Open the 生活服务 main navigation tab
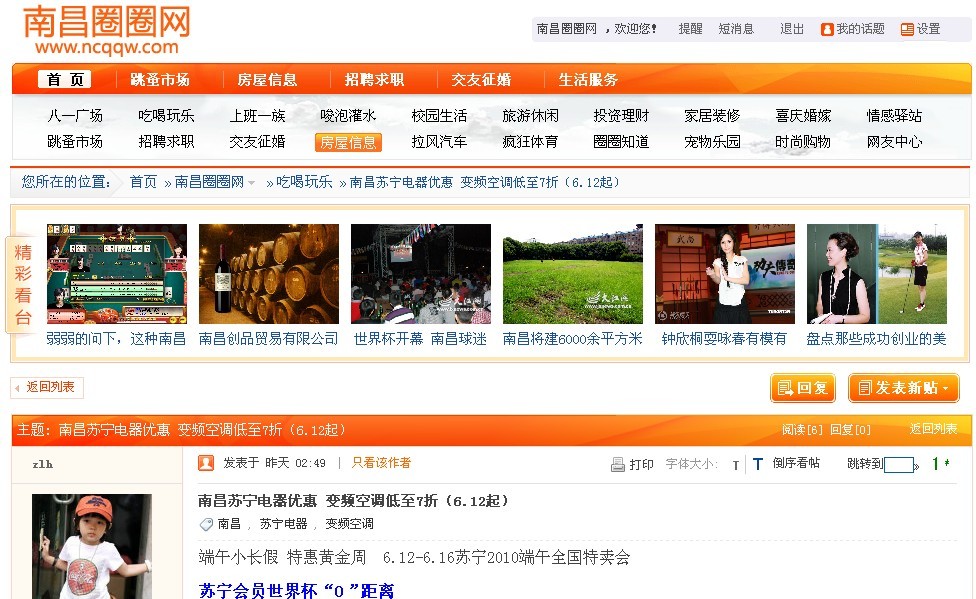Viewport: 976px width, 599px height. tap(588, 80)
